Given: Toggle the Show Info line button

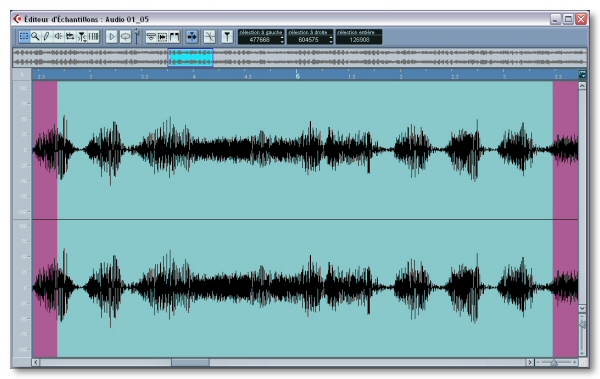Looking at the screenshot, I should (x=151, y=37).
